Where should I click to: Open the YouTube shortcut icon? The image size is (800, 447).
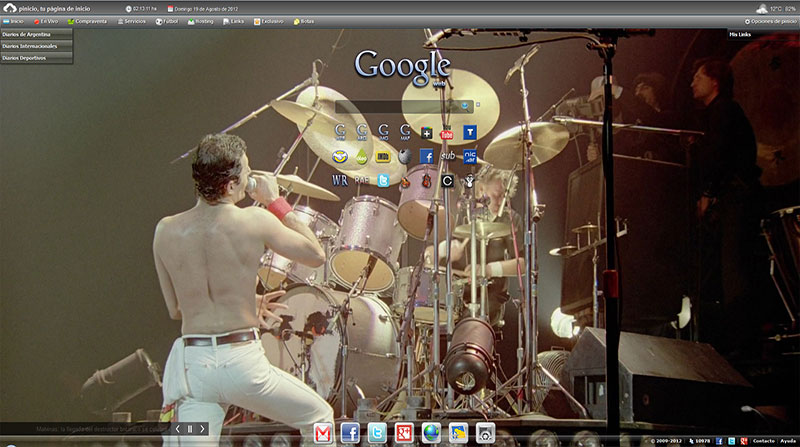447,133
